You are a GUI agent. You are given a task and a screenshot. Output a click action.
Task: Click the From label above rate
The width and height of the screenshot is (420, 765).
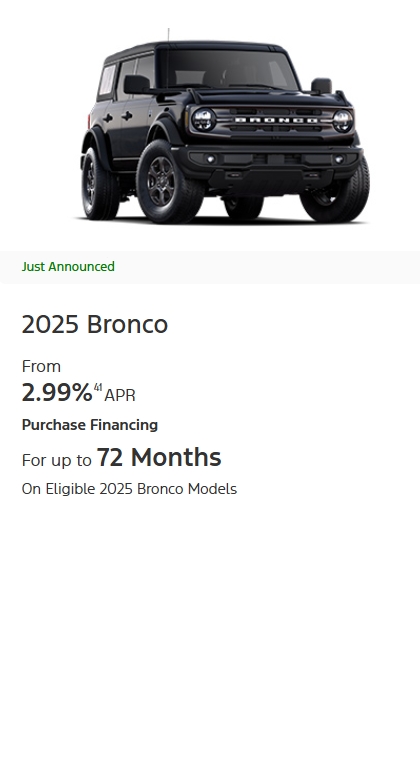click(41, 366)
